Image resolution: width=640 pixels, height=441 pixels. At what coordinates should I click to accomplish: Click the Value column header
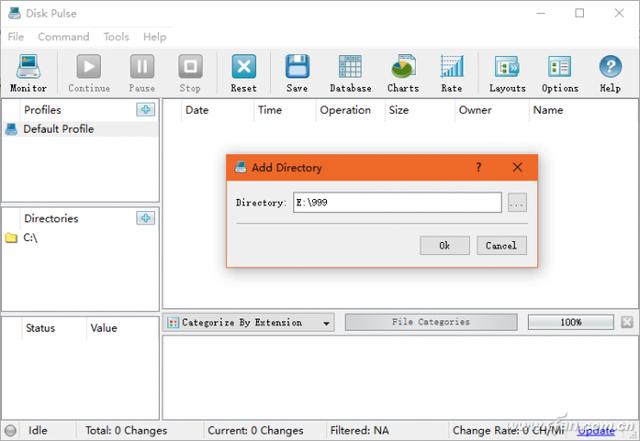(104, 328)
